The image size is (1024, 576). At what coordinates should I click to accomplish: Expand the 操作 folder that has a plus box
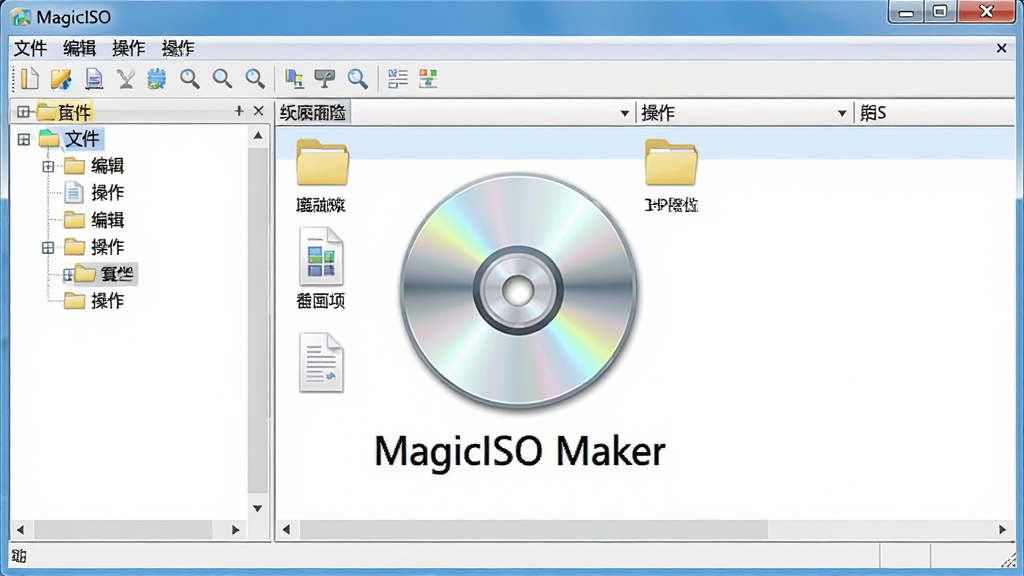tap(48, 248)
